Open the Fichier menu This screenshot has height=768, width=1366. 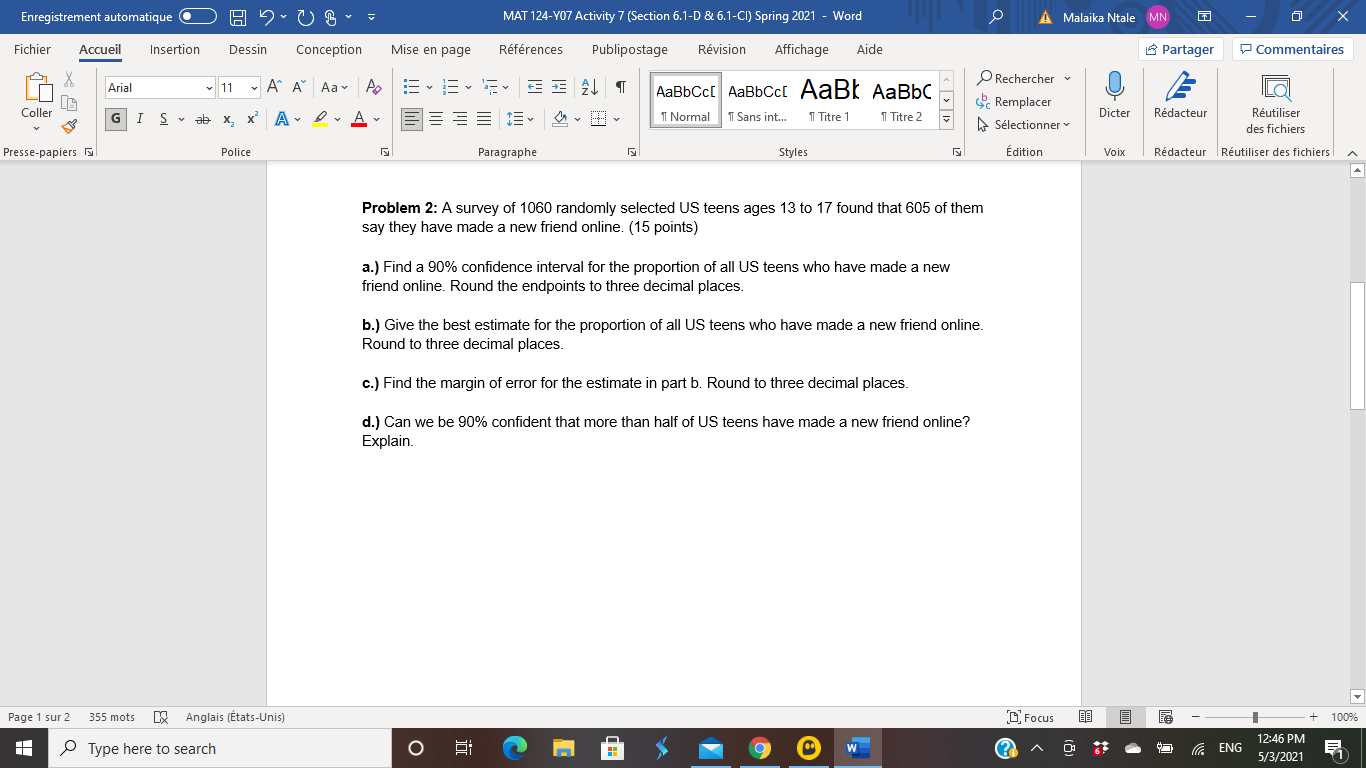(33, 49)
